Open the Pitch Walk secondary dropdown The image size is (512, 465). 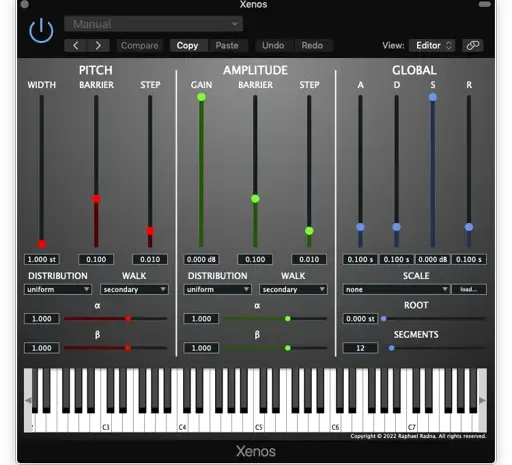tap(134, 289)
